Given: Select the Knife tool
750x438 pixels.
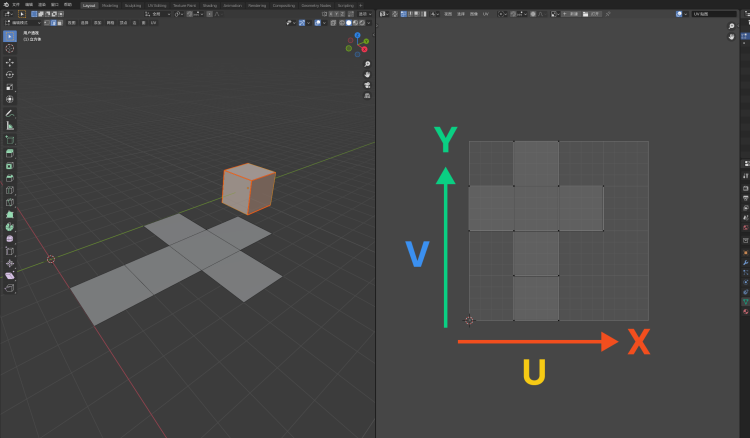Looking at the screenshot, I should point(10,202).
